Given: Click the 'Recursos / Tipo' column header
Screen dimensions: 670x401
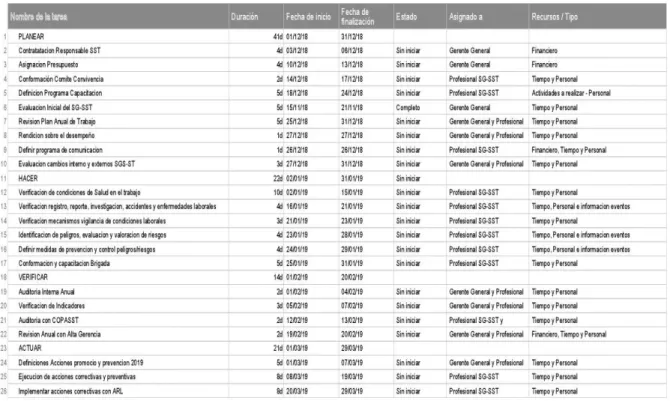Looking at the screenshot, I should tap(597, 17).
